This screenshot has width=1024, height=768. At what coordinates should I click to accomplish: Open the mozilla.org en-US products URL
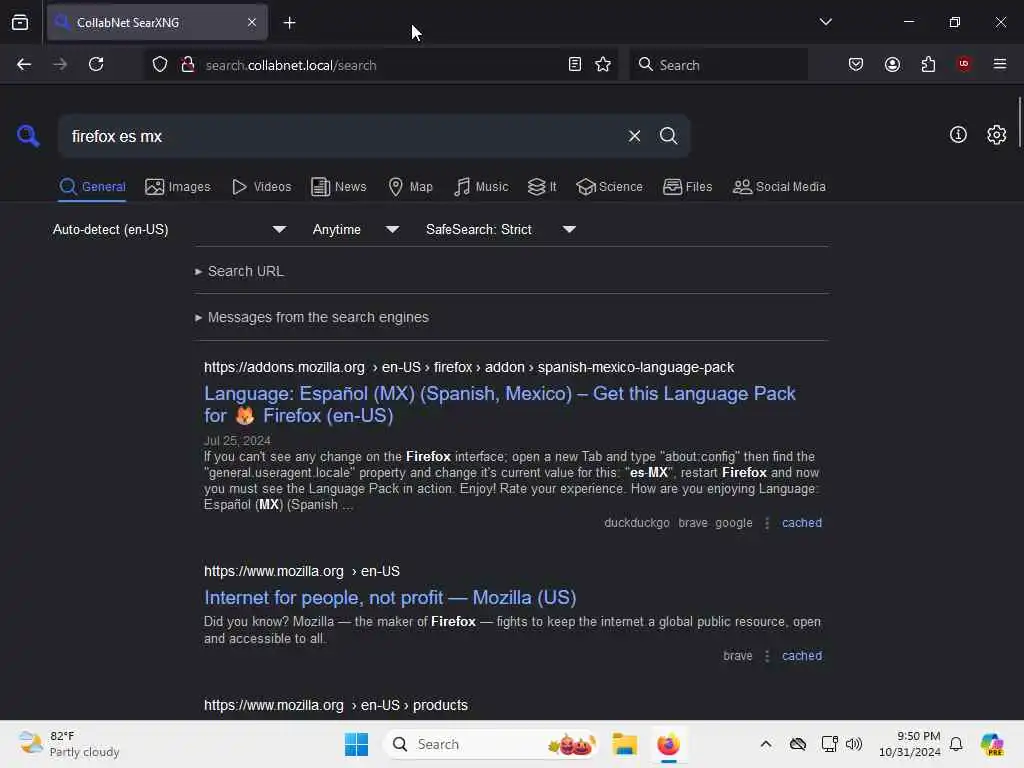336,705
